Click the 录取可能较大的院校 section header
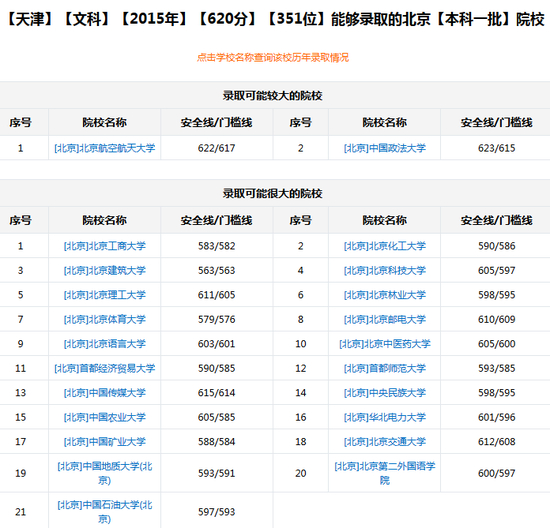 click(273, 95)
